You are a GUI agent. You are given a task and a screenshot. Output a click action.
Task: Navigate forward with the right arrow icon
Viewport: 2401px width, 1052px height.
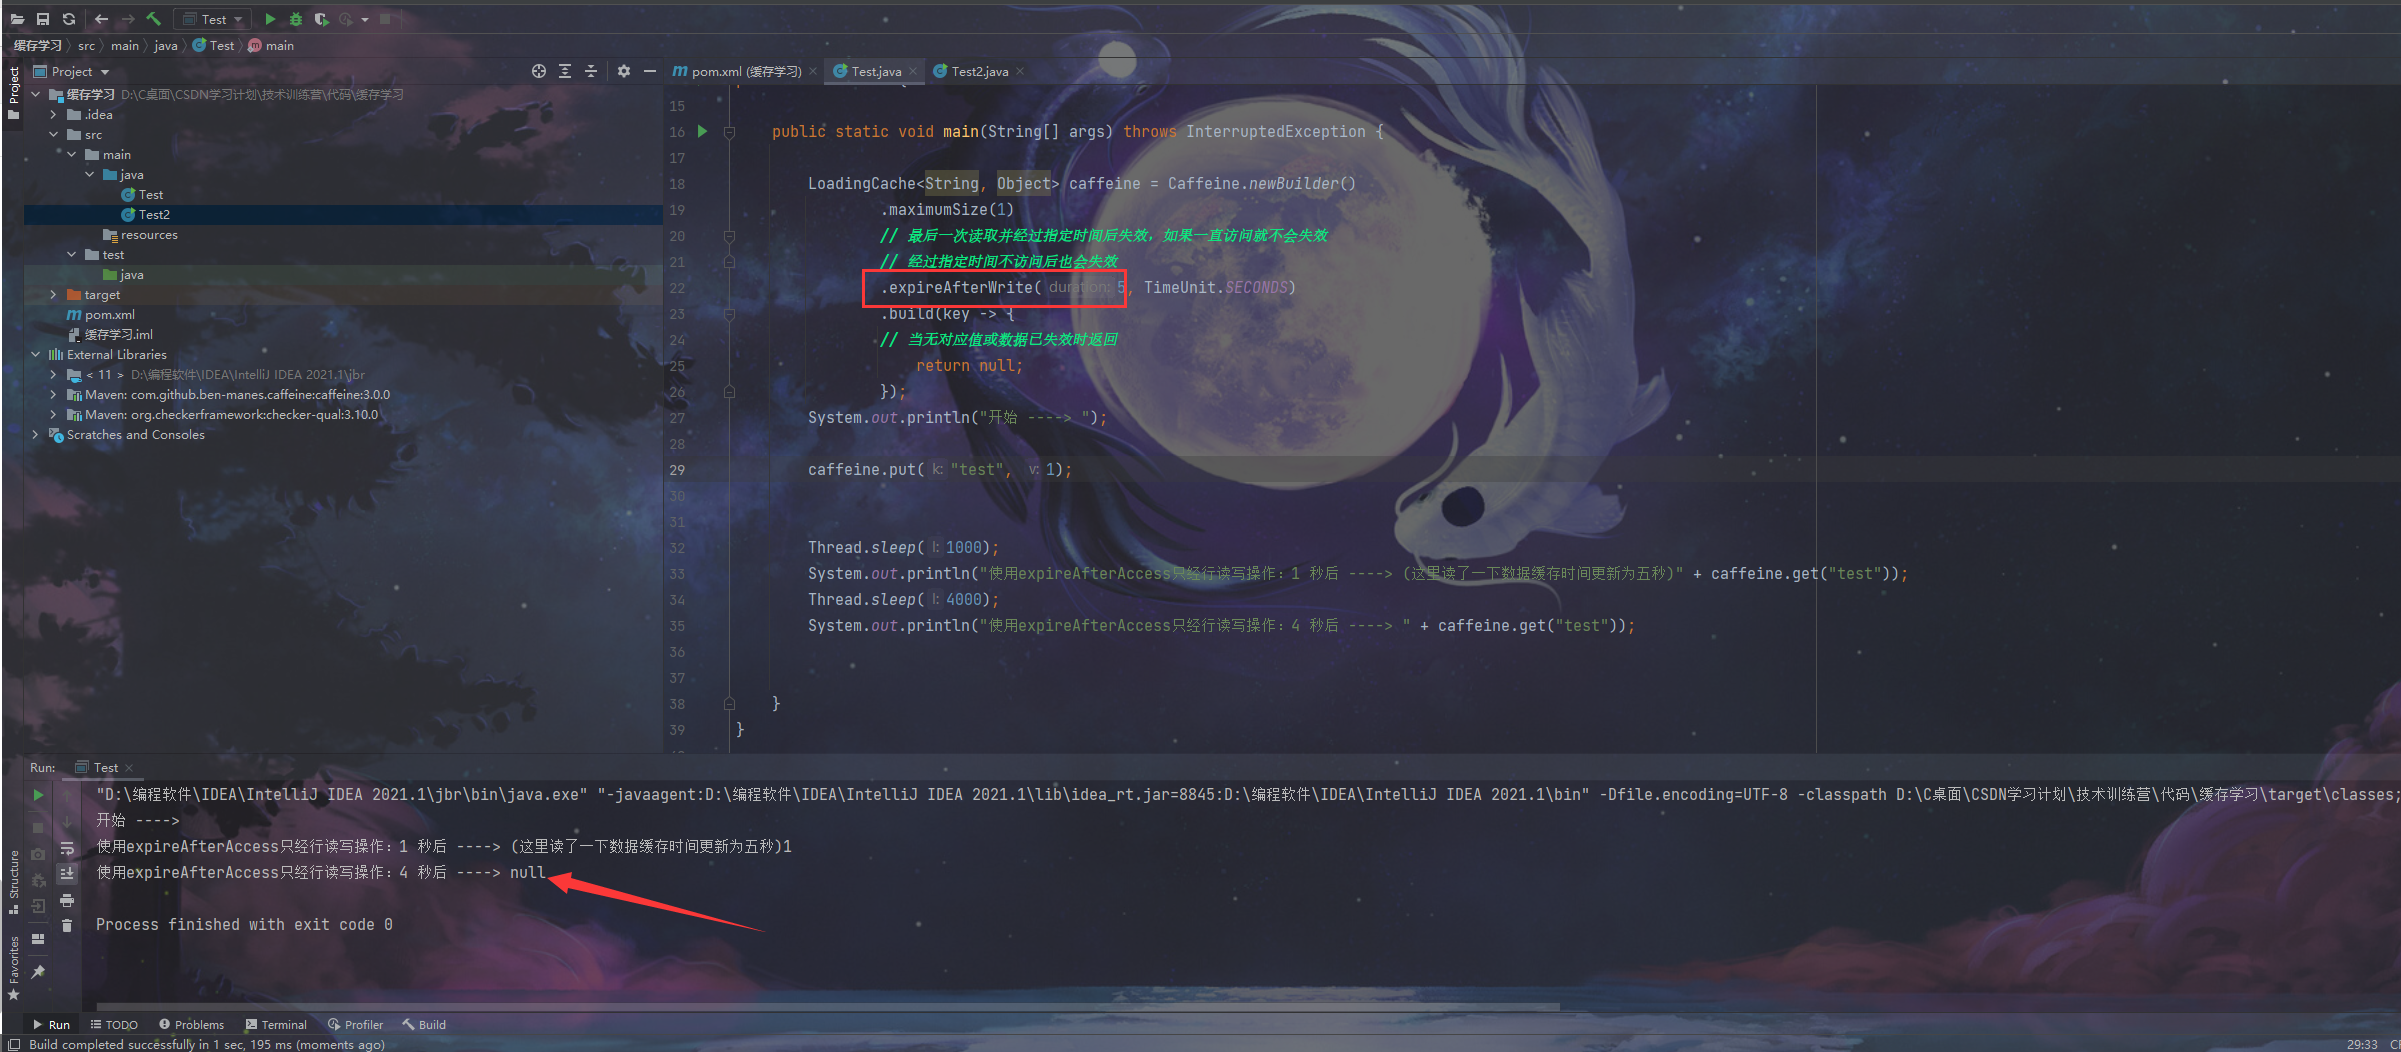pyautogui.click(x=127, y=19)
